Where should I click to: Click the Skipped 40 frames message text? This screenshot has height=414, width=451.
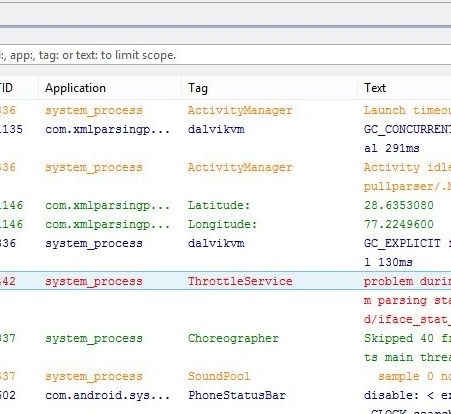407,338
